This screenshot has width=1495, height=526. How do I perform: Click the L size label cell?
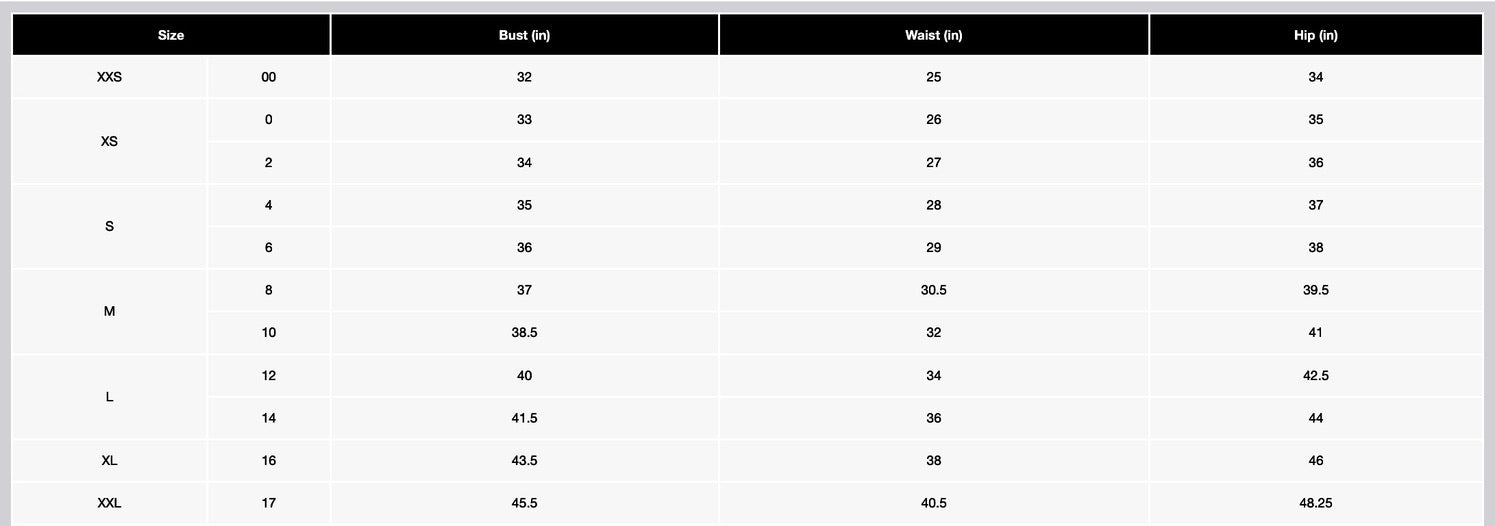pyautogui.click(x=110, y=396)
